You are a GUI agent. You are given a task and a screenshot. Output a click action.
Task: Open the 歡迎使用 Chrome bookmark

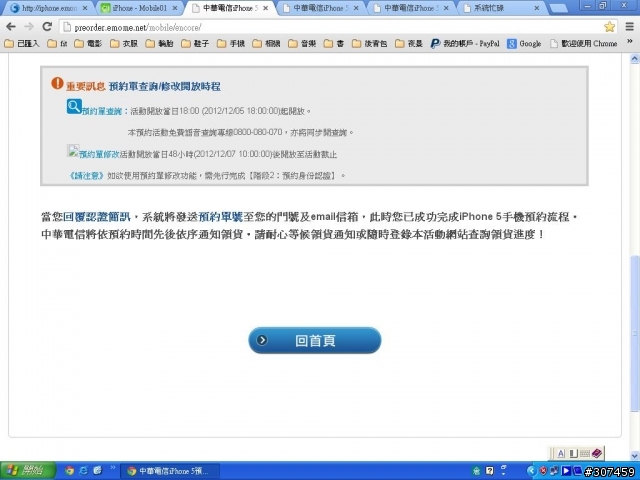(584, 43)
